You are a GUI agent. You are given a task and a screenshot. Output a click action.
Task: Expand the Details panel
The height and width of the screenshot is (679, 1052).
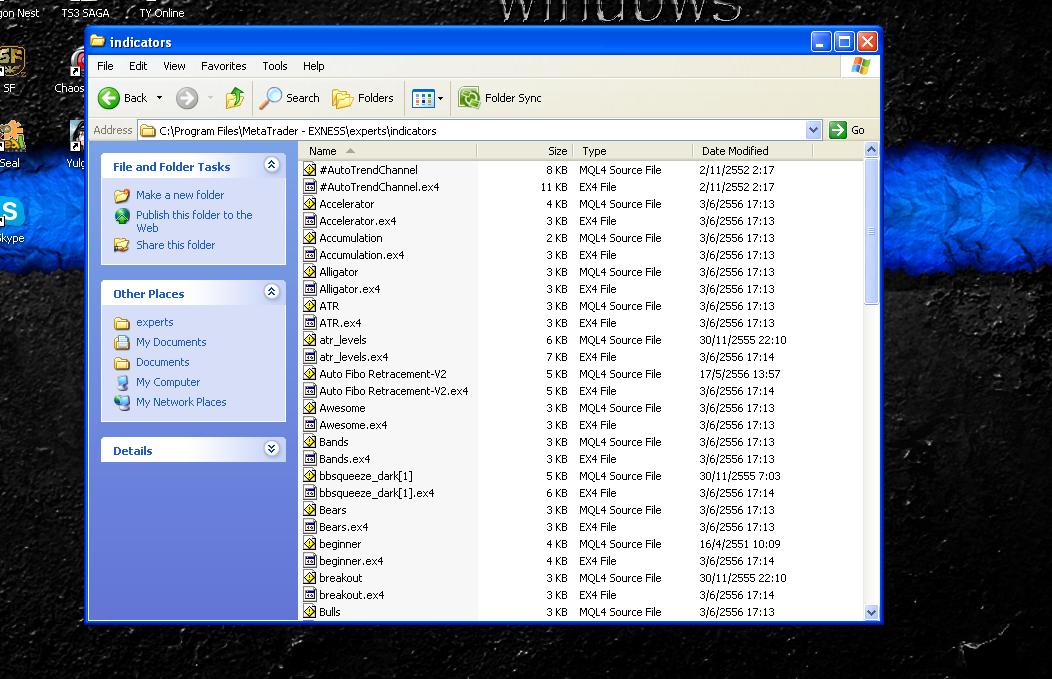click(271, 449)
